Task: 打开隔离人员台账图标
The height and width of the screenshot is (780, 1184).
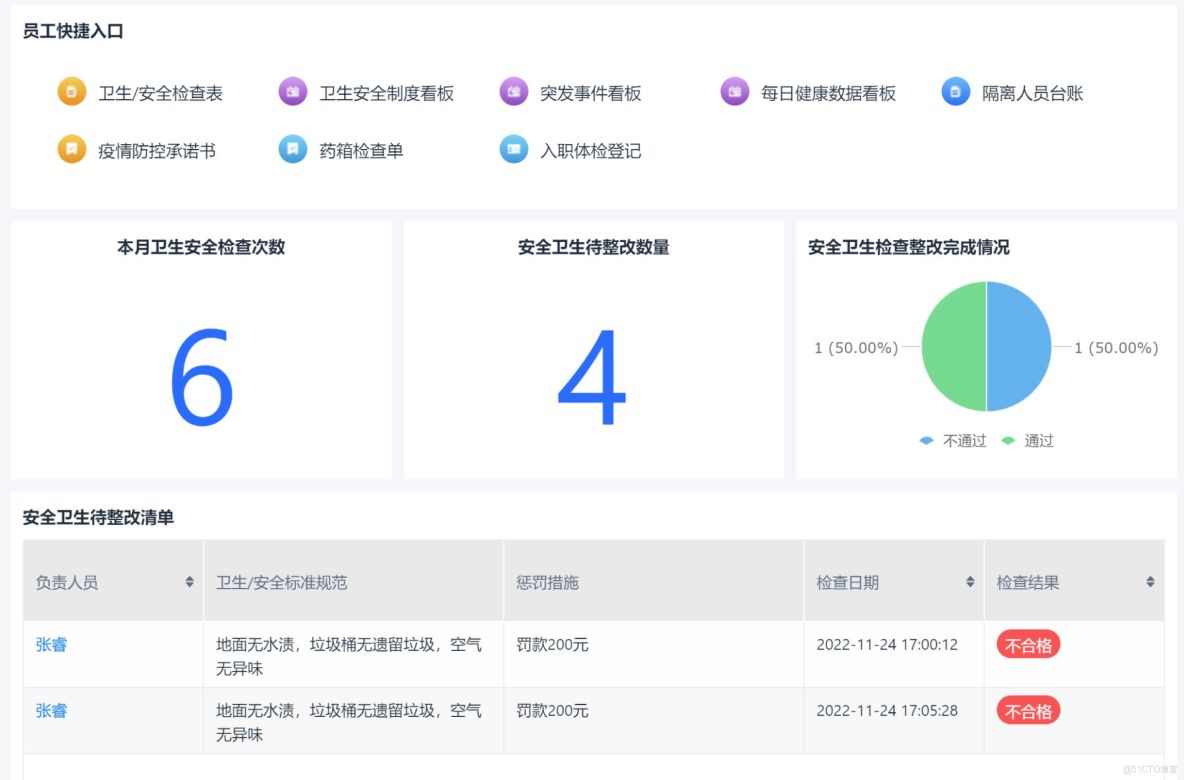Action: pyautogui.click(x=955, y=92)
